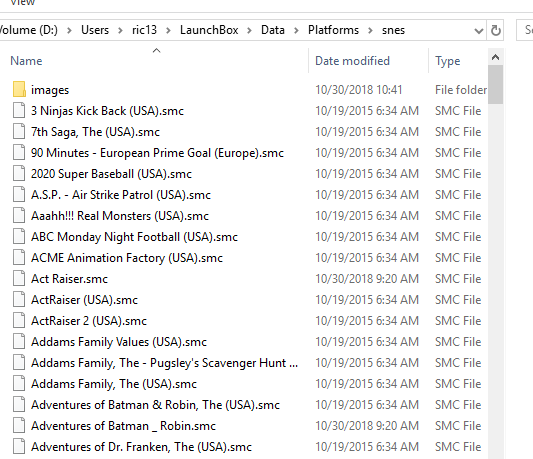The height and width of the screenshot is (459, 533).
Task: Click the file icon beside Adventures of Dr. Franken
Action: 19,446
